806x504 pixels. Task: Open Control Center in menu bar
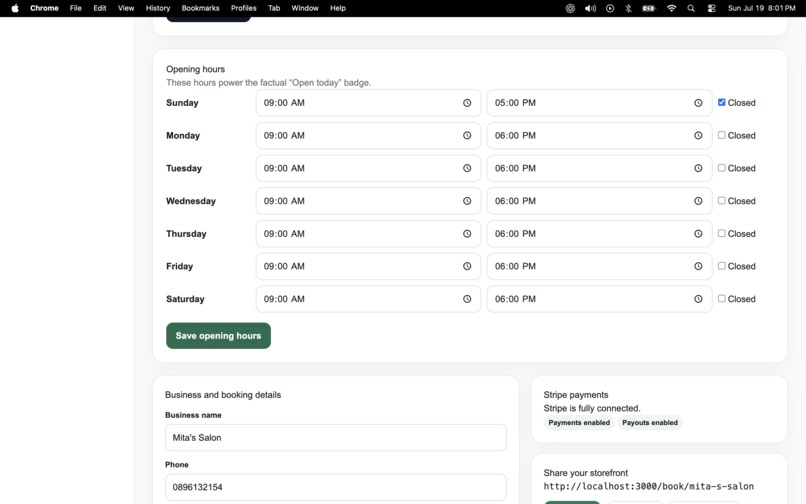coord(711,8)
